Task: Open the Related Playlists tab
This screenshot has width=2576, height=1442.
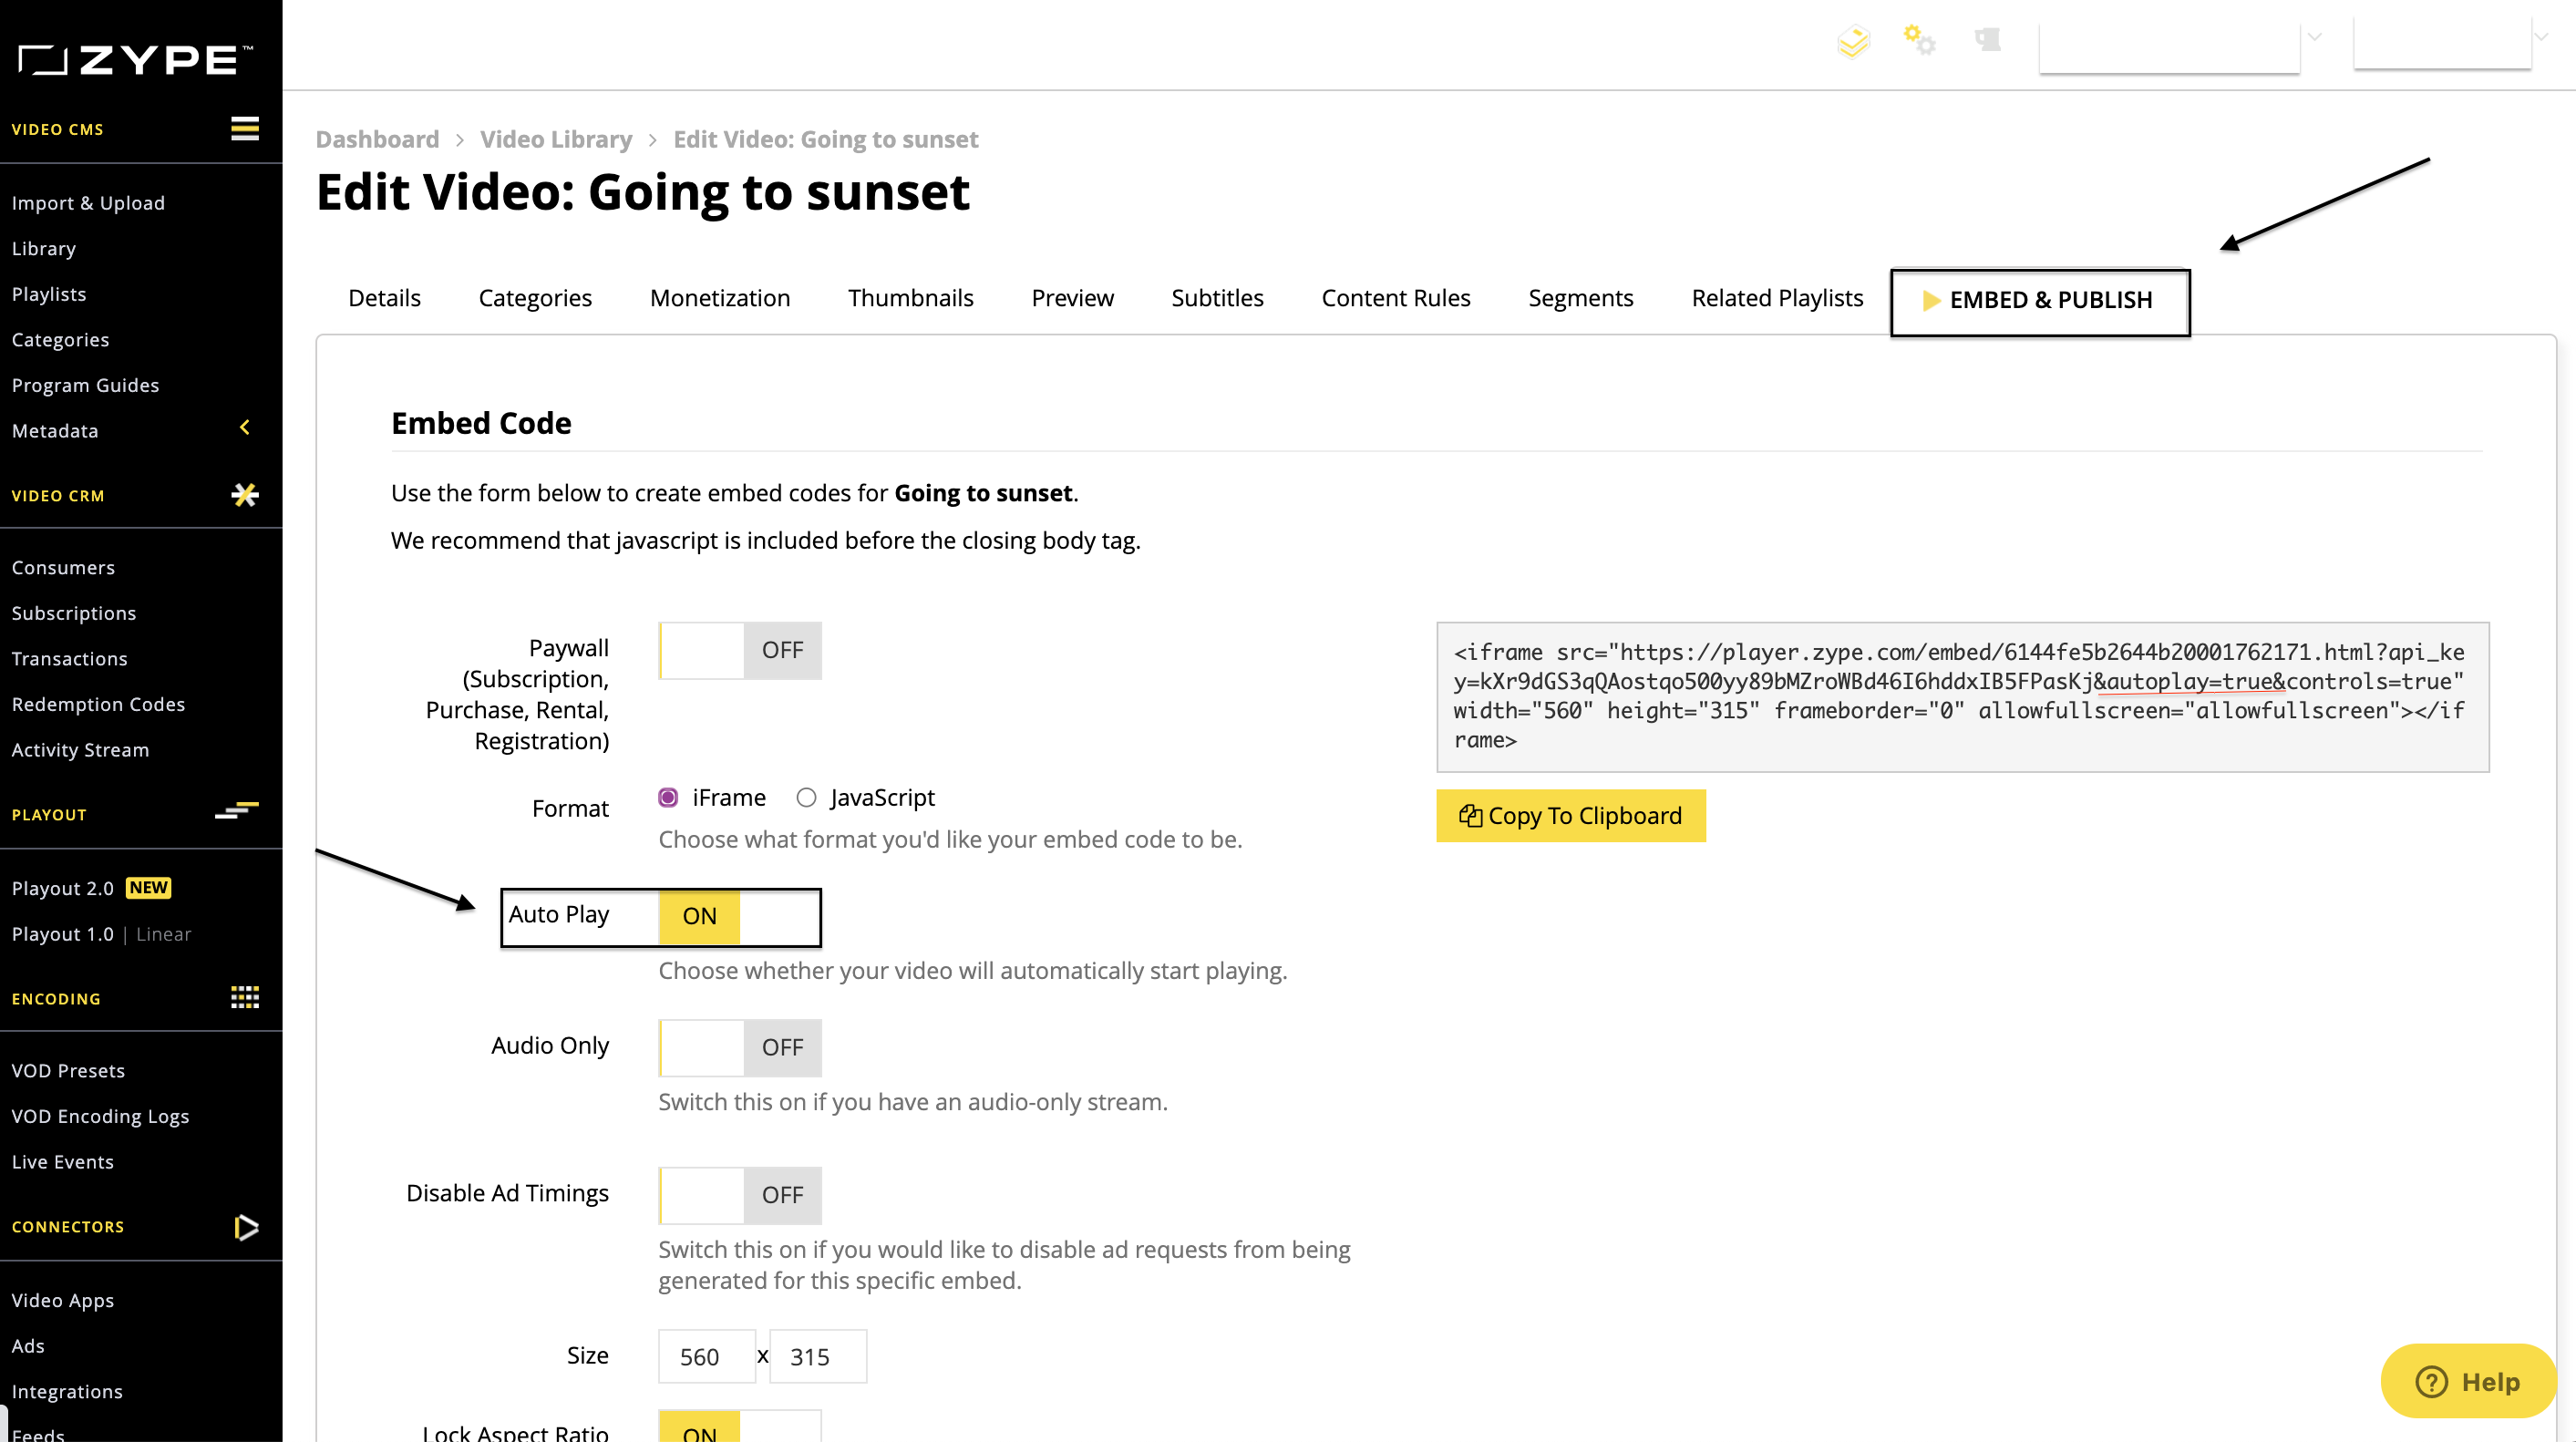Action: tap(1777, 298)
